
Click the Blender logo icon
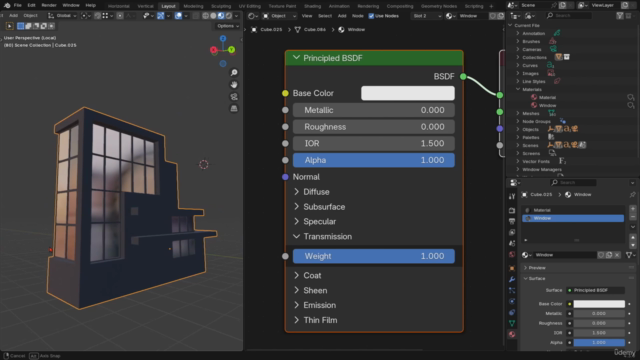[7, 5]
